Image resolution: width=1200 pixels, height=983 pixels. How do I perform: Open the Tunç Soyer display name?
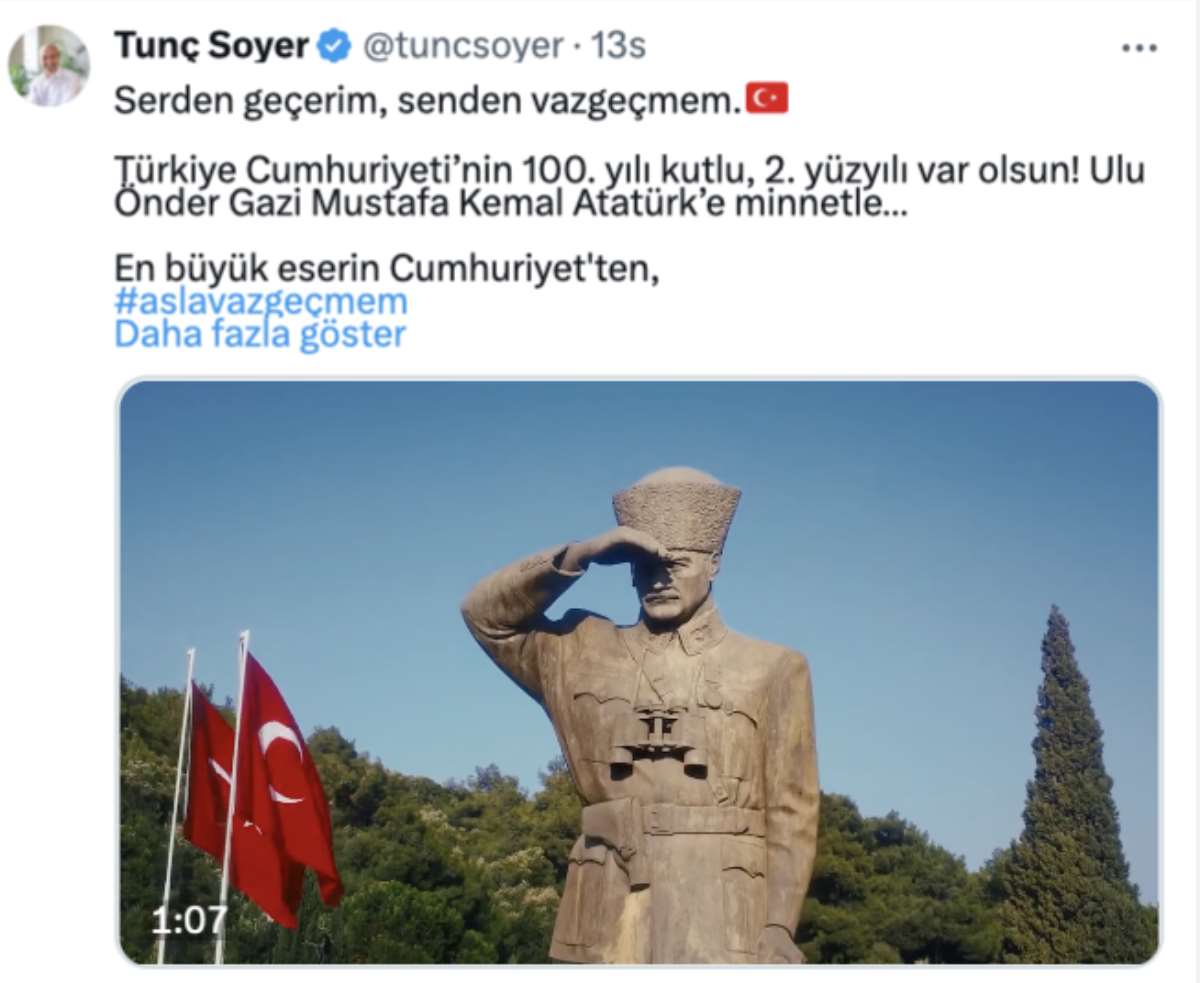pyautogui.click(x=211, y=46)
